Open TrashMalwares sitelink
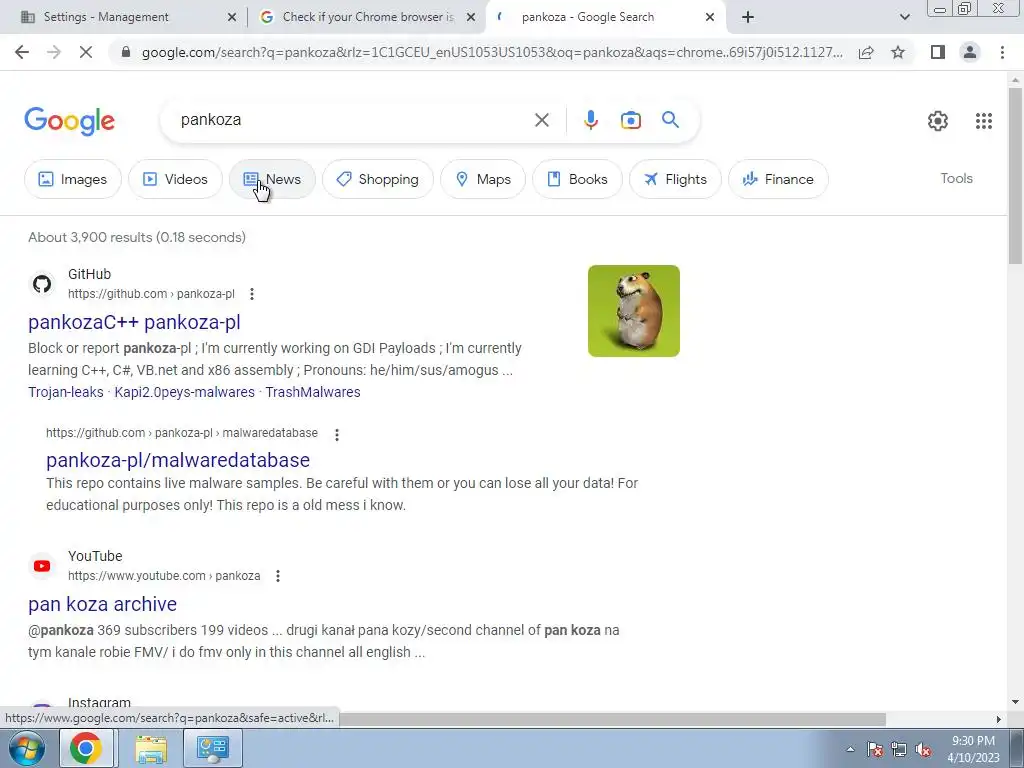The image size is (1024, 768). [x=313, y=392]
